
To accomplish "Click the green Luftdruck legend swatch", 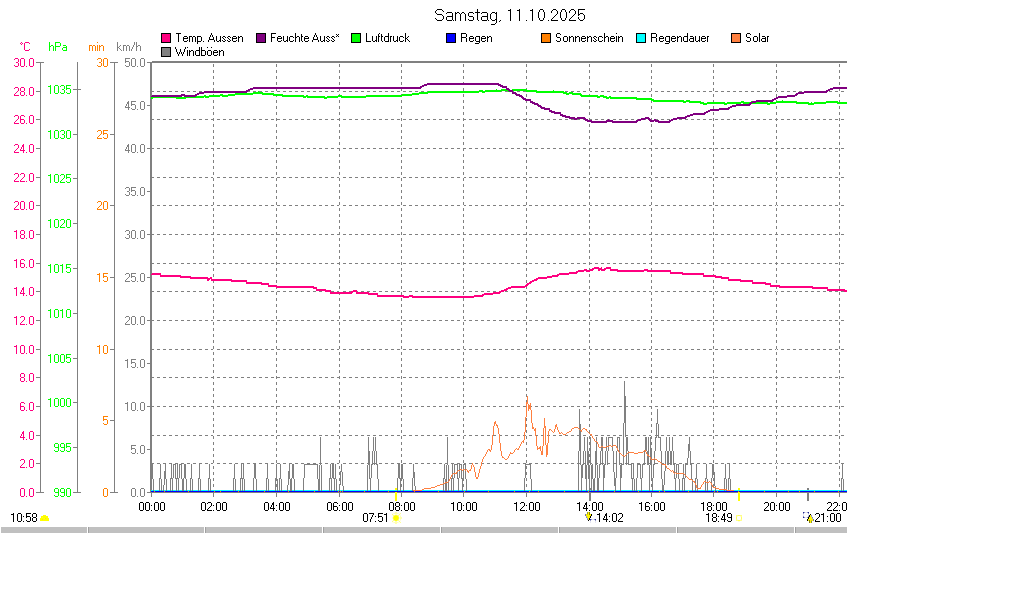I will point(356,38).
